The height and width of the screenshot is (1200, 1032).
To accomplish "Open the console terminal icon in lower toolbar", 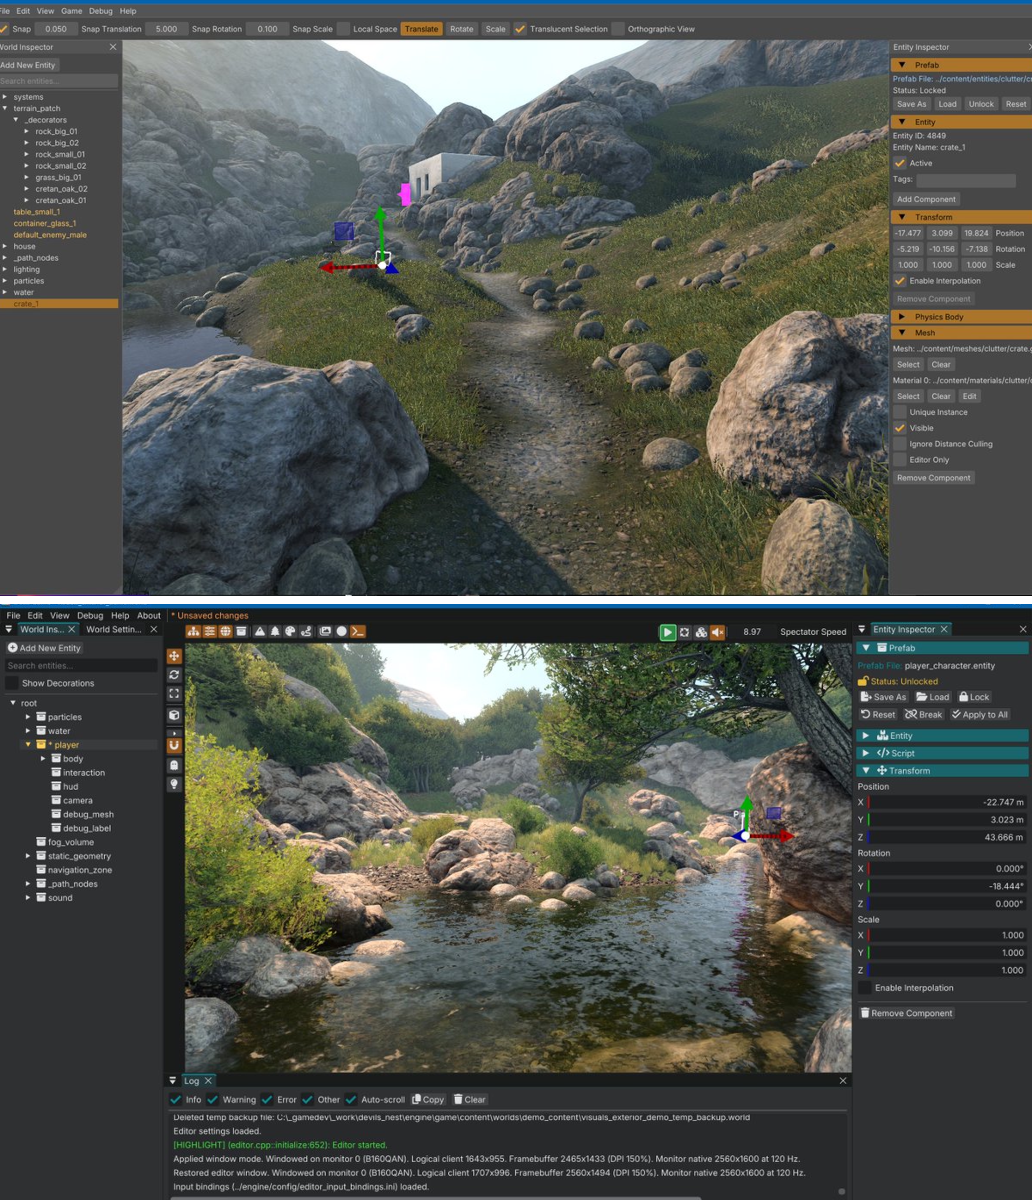I will [358, 631].
